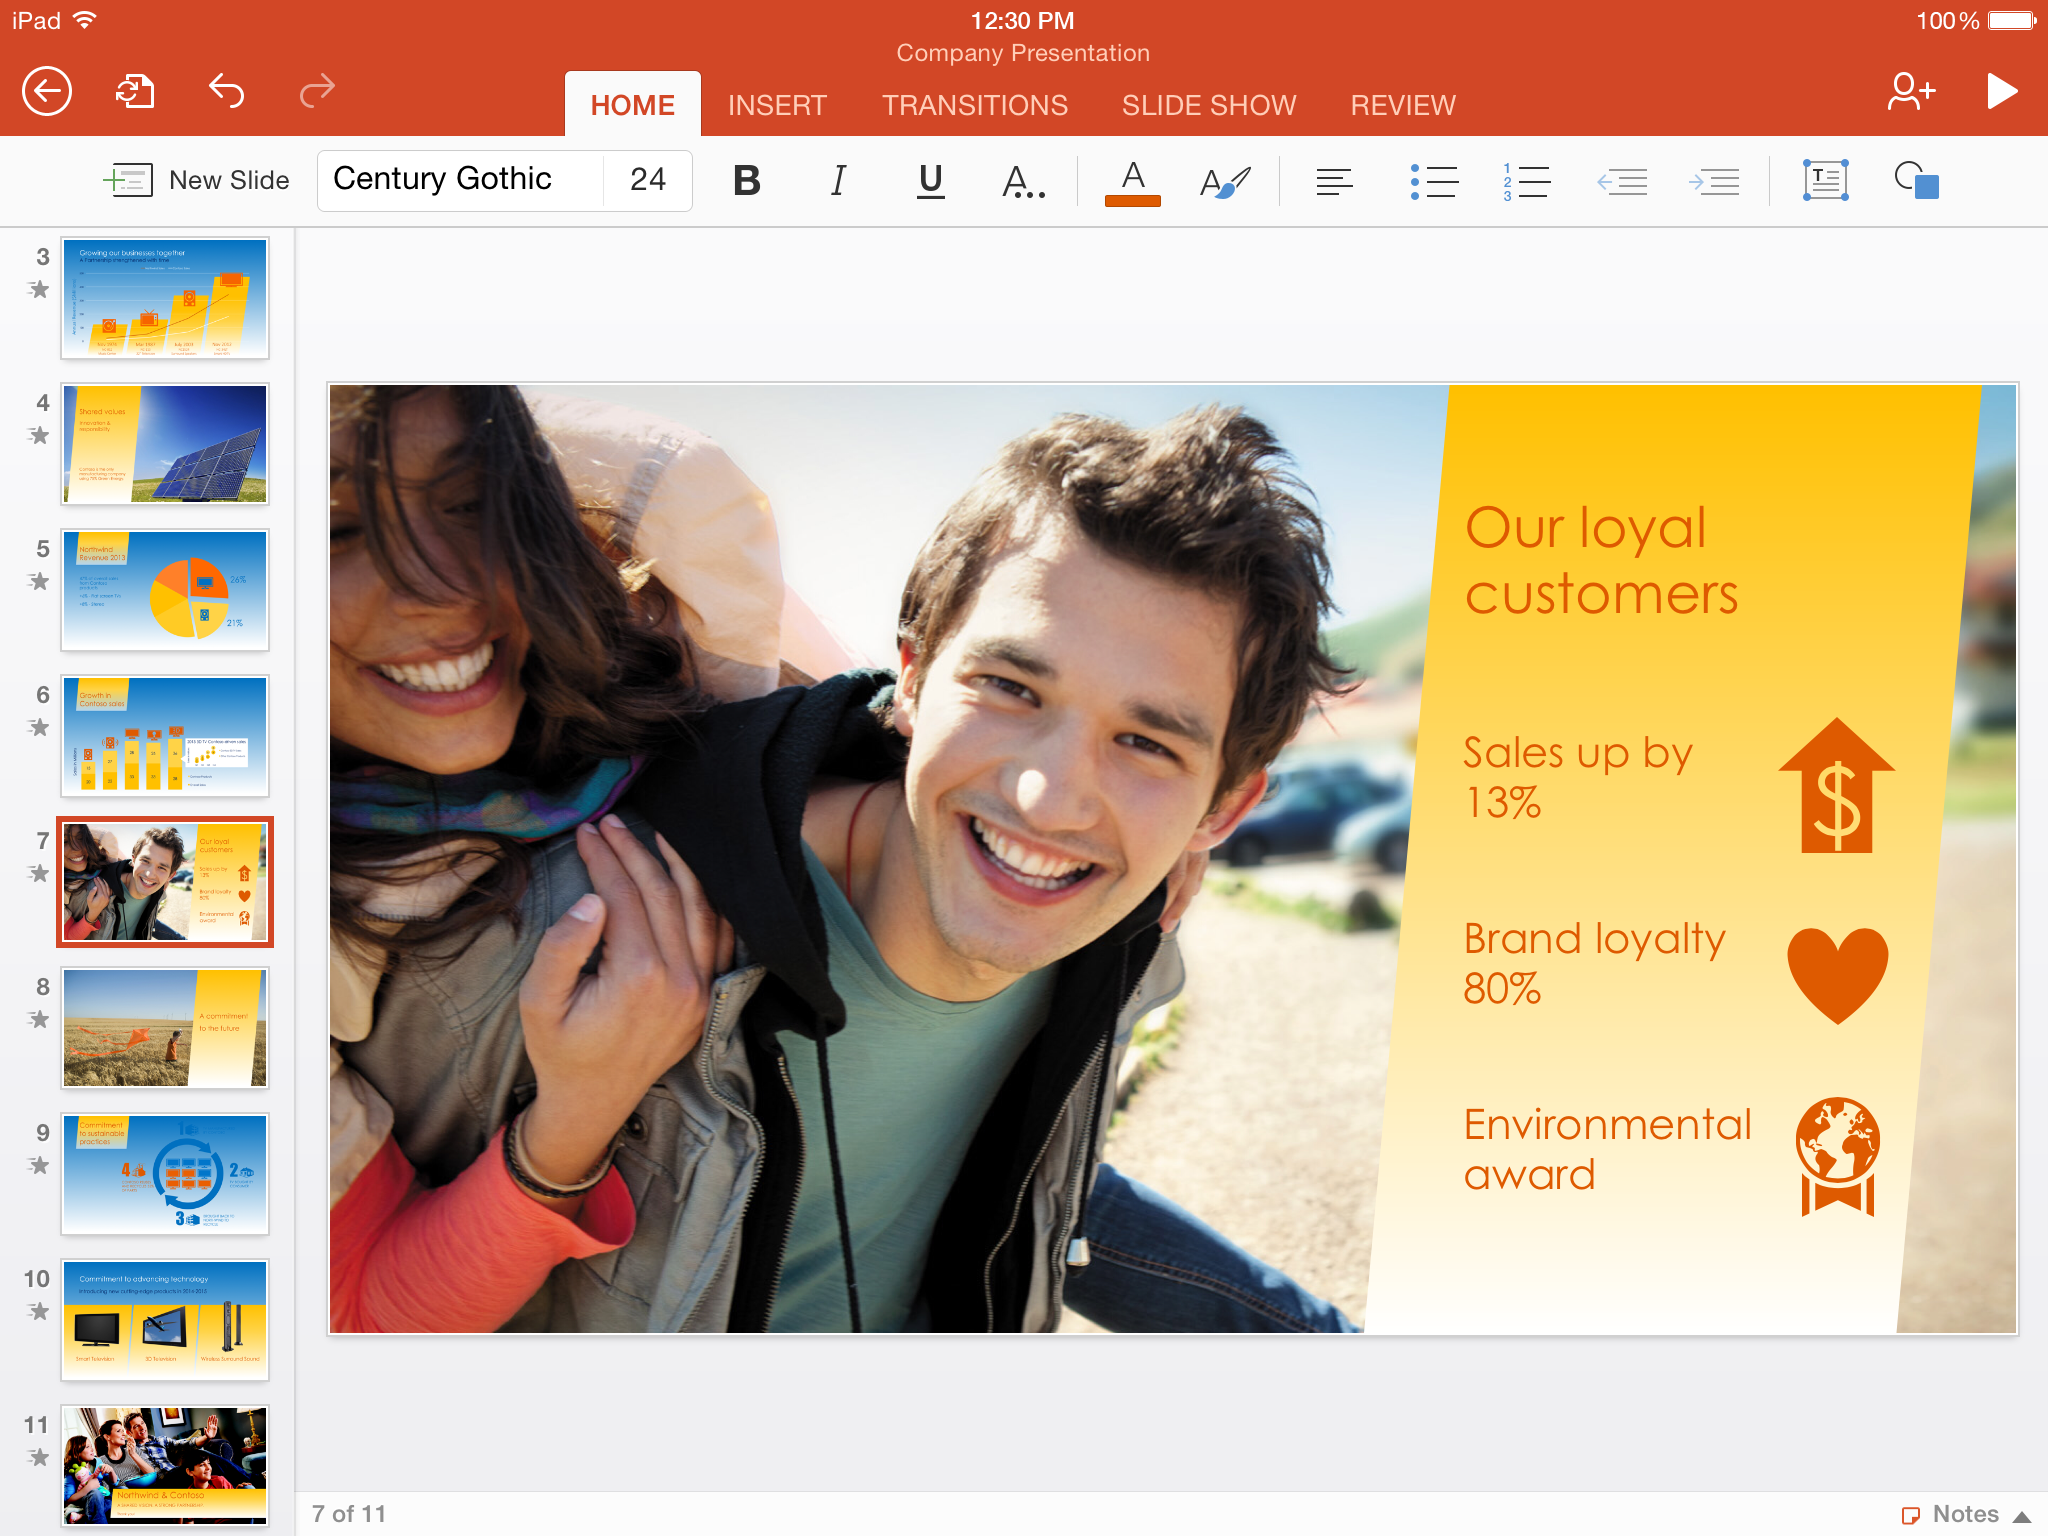Screen dimensions: 2048x1536
Task: Toggle italic formatting
Action: 837,181
